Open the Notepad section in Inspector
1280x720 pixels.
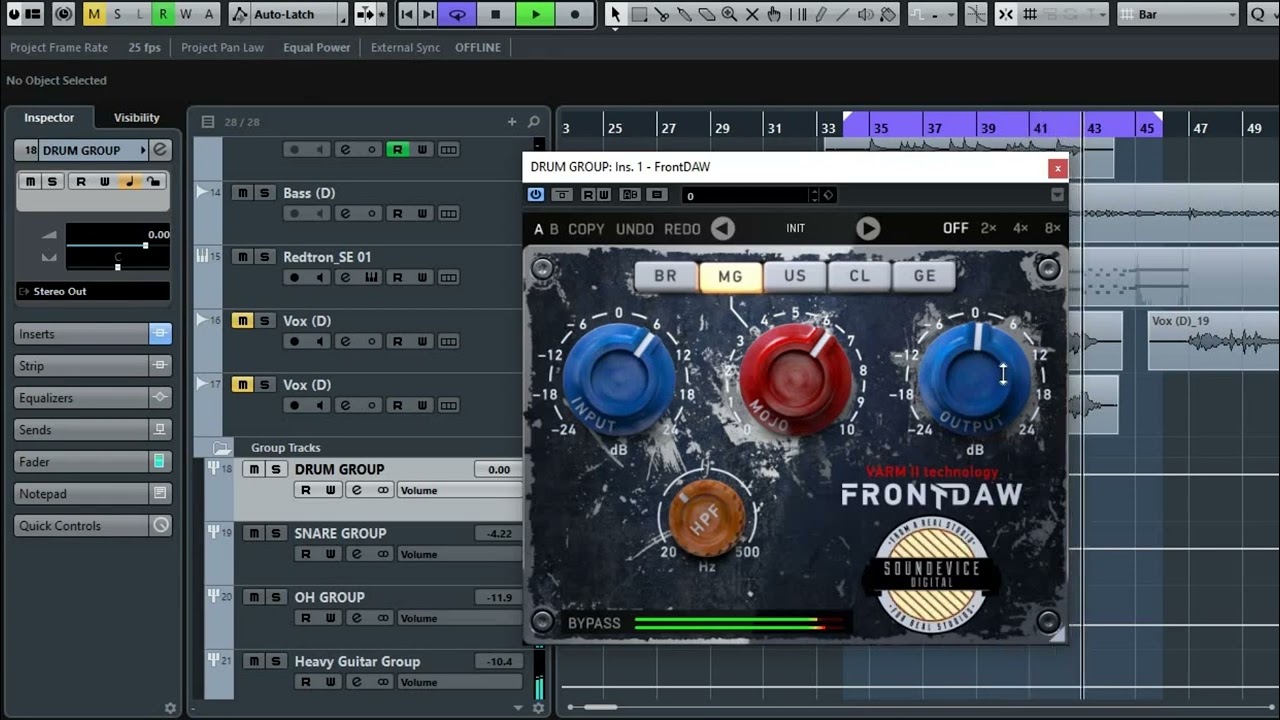[x=92, y=494]
